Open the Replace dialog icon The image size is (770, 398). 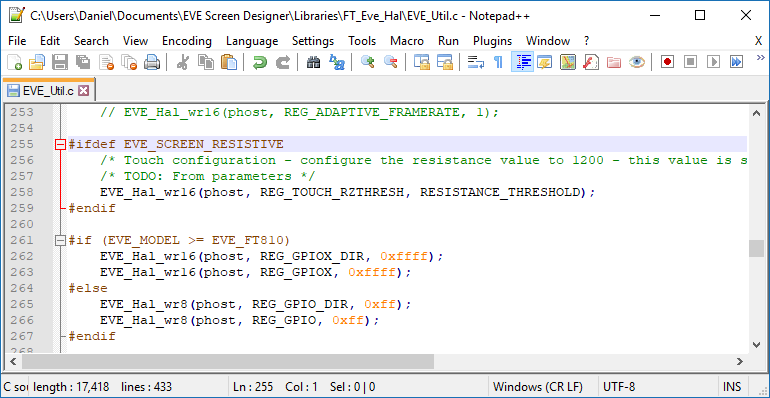(x=336, y=62)
